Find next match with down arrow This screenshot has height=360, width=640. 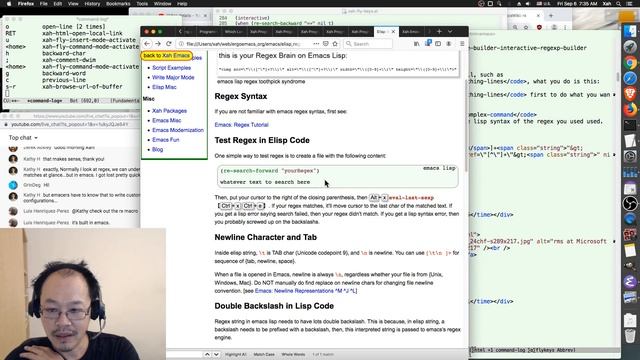click(x=216, y=354)
